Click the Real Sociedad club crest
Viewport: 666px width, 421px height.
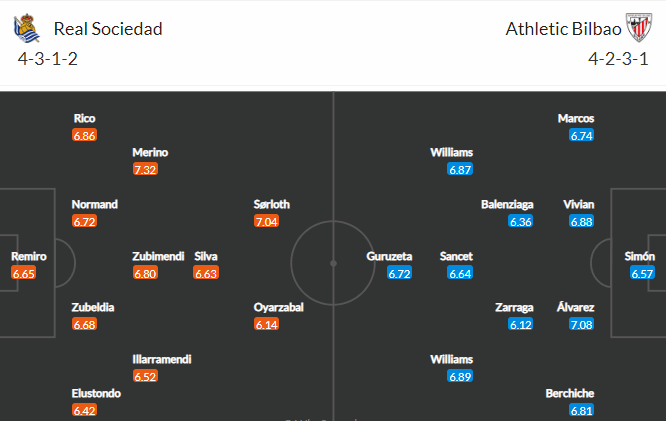coord(27,28)
